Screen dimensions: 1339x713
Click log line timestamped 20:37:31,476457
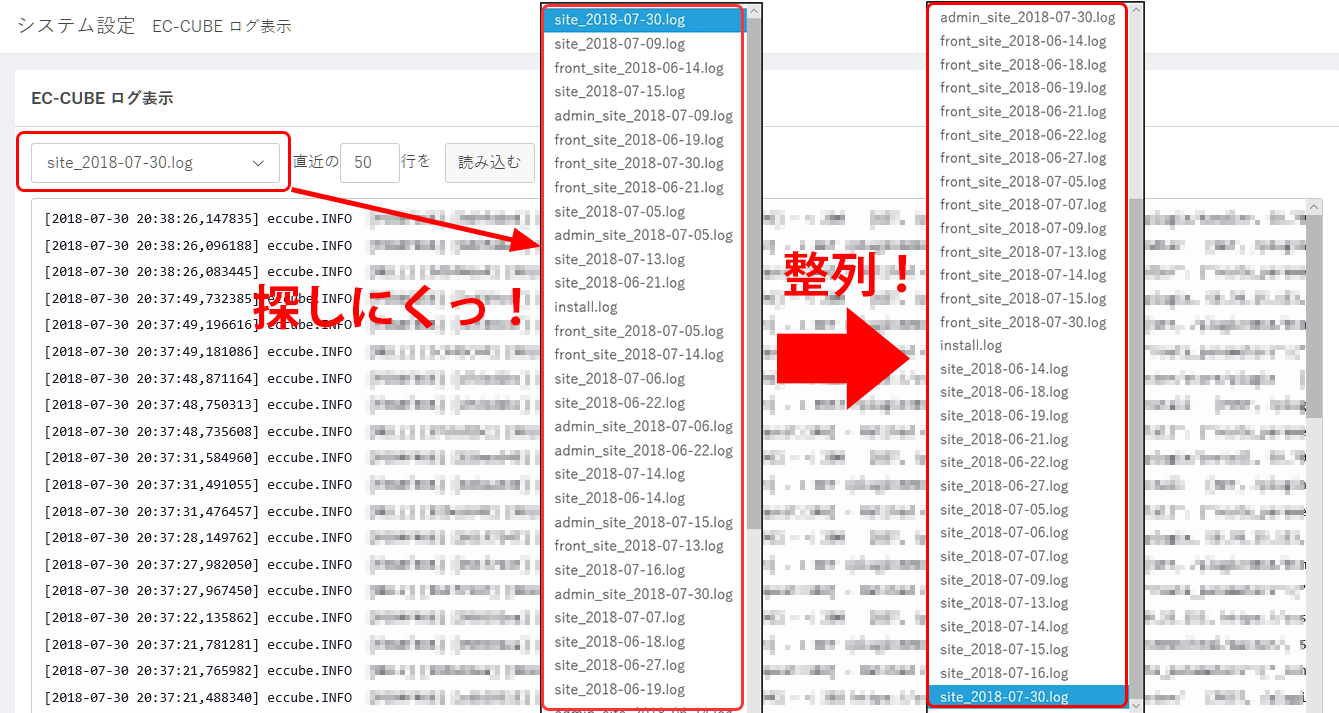coord(198,511)
